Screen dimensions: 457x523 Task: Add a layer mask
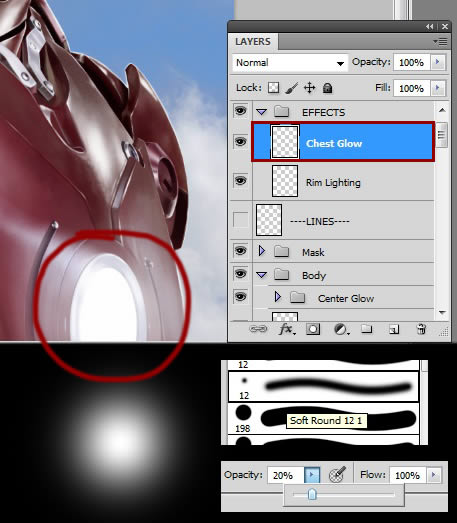point(313,330)
